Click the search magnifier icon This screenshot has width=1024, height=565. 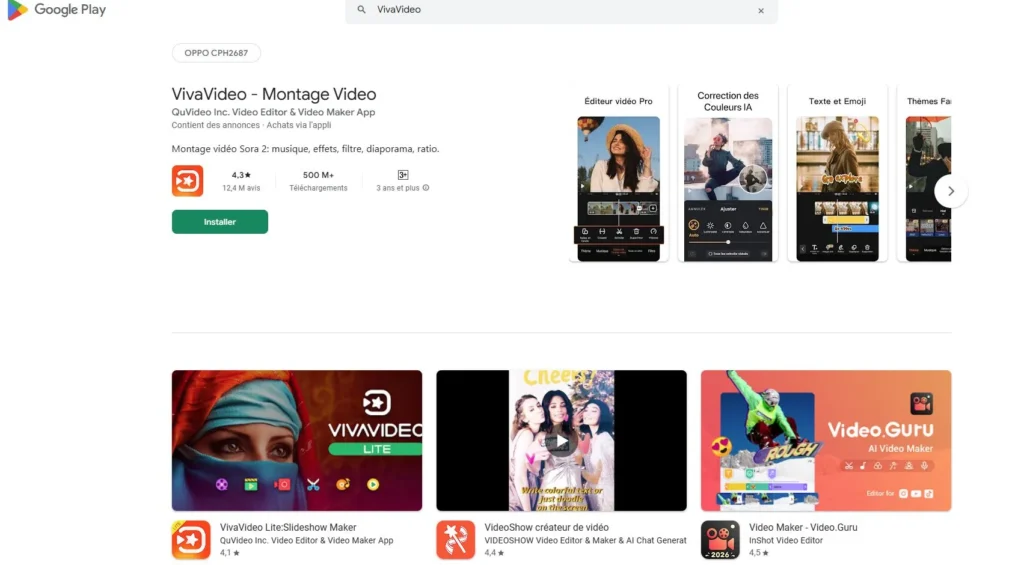pos(361,10)
